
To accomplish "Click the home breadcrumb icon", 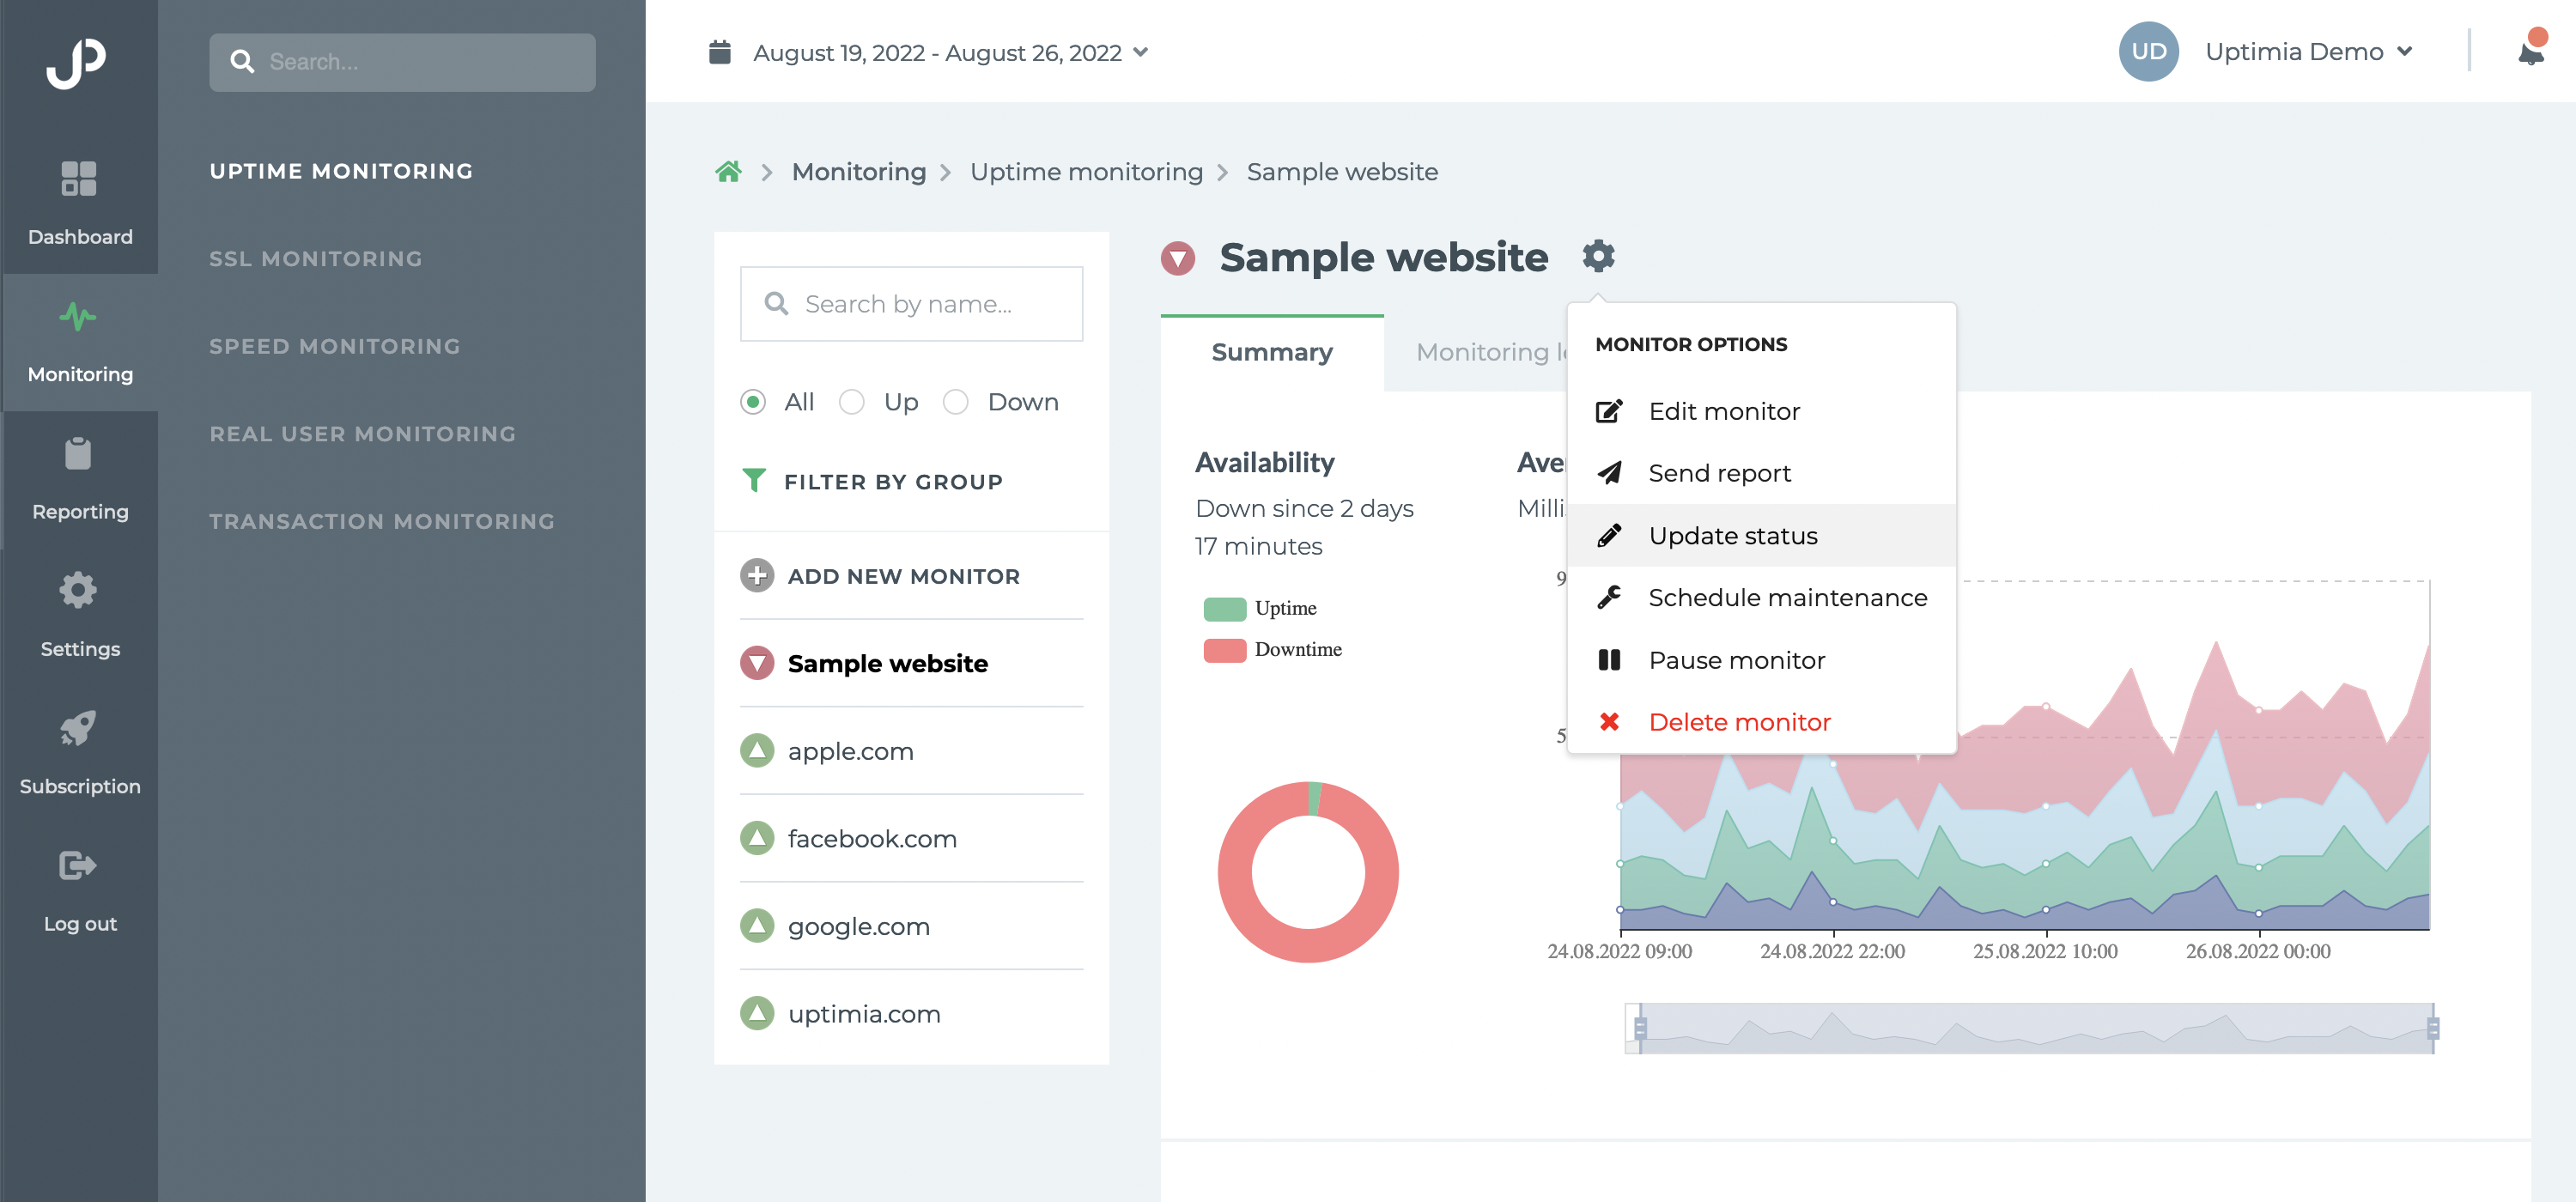I will tap(728, 172).
